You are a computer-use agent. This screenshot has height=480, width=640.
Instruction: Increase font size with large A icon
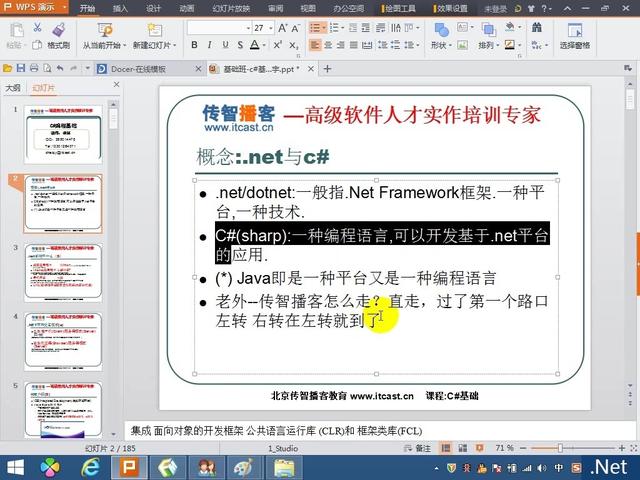click(282, 28)
